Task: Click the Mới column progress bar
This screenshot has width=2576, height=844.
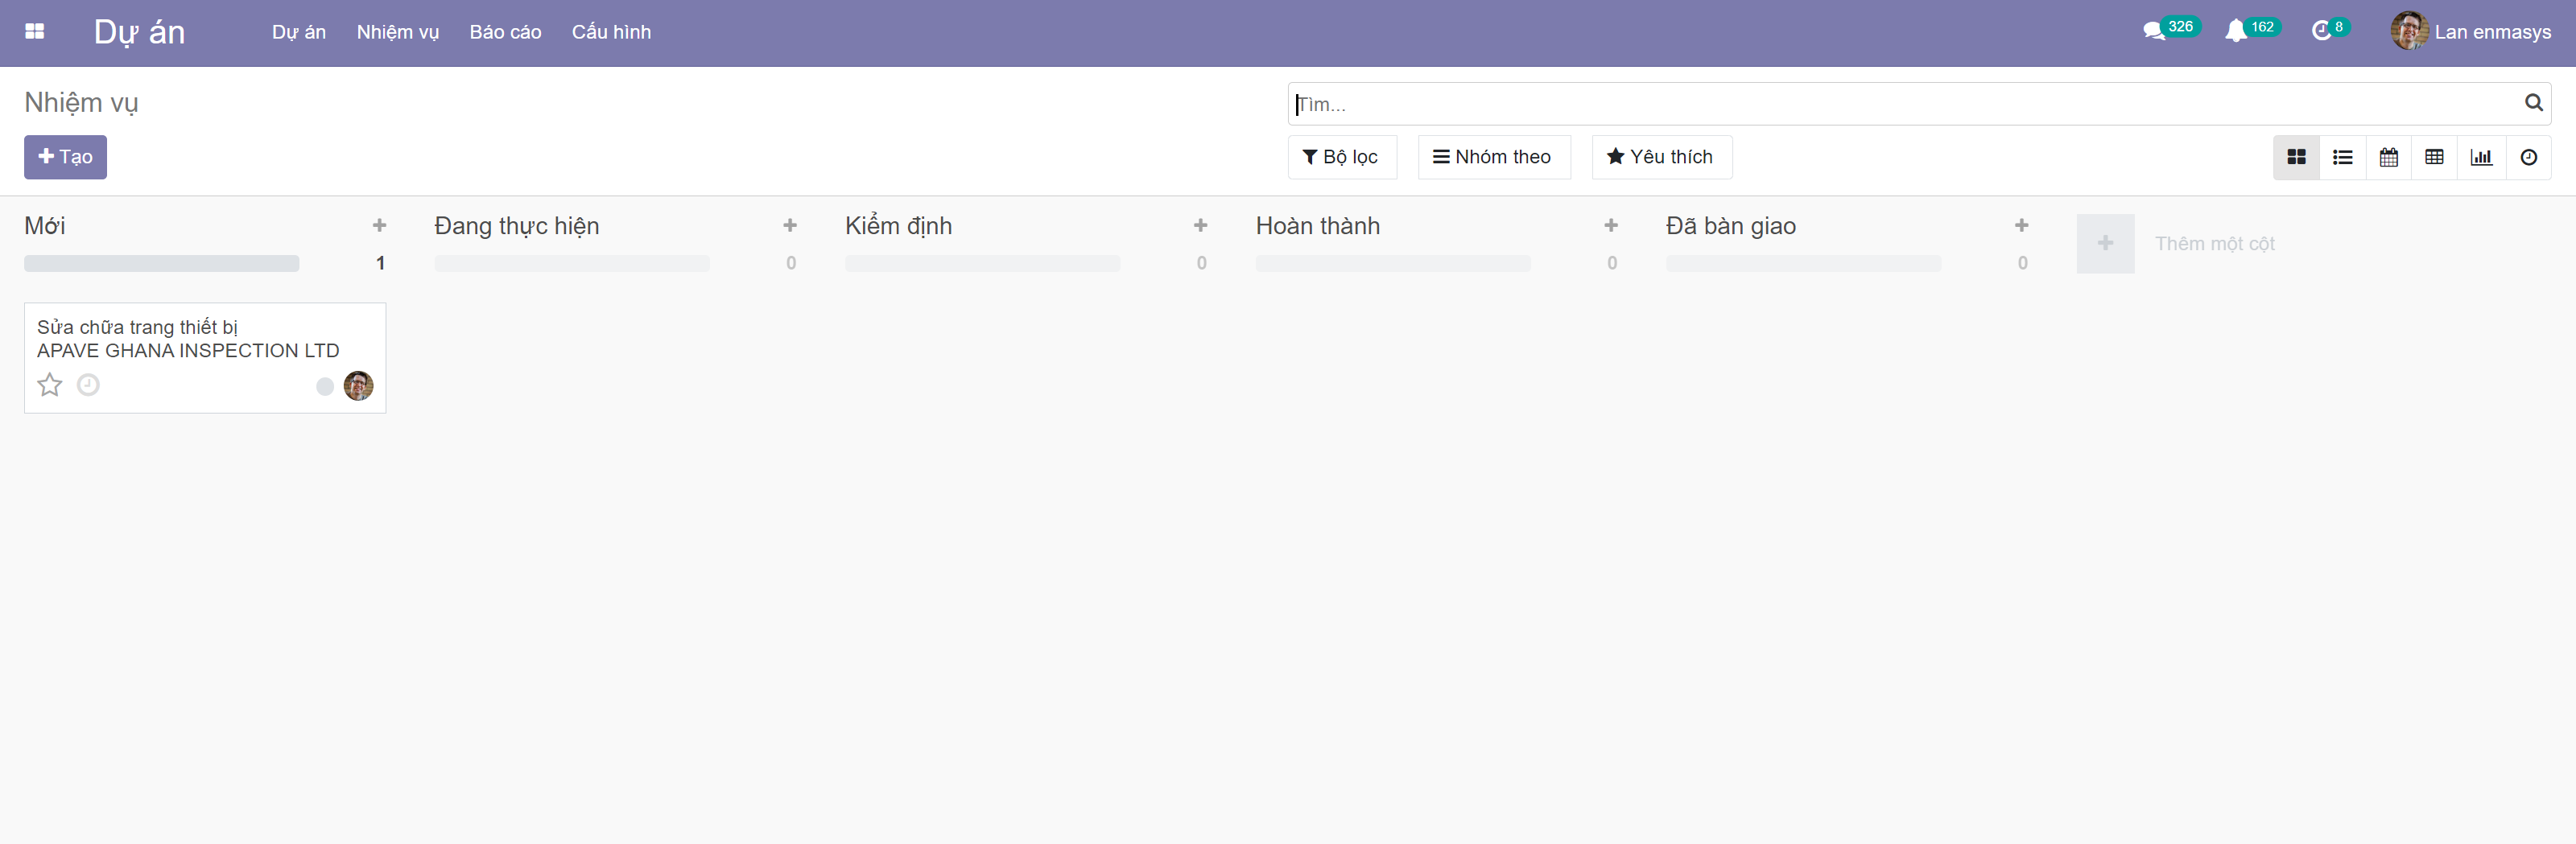Action: click(x=162, y=264)
